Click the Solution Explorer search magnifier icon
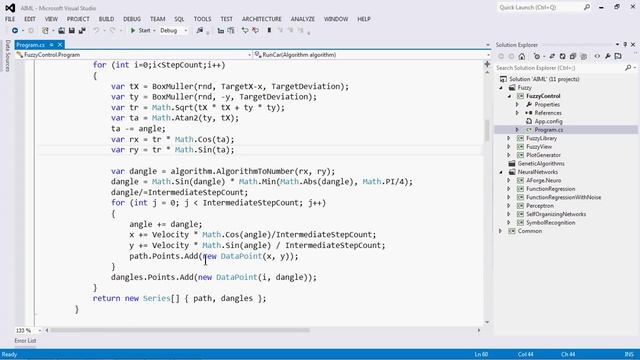Image resolution: width=640 pixels, height=360 pixels. click(x=628, y=68)
